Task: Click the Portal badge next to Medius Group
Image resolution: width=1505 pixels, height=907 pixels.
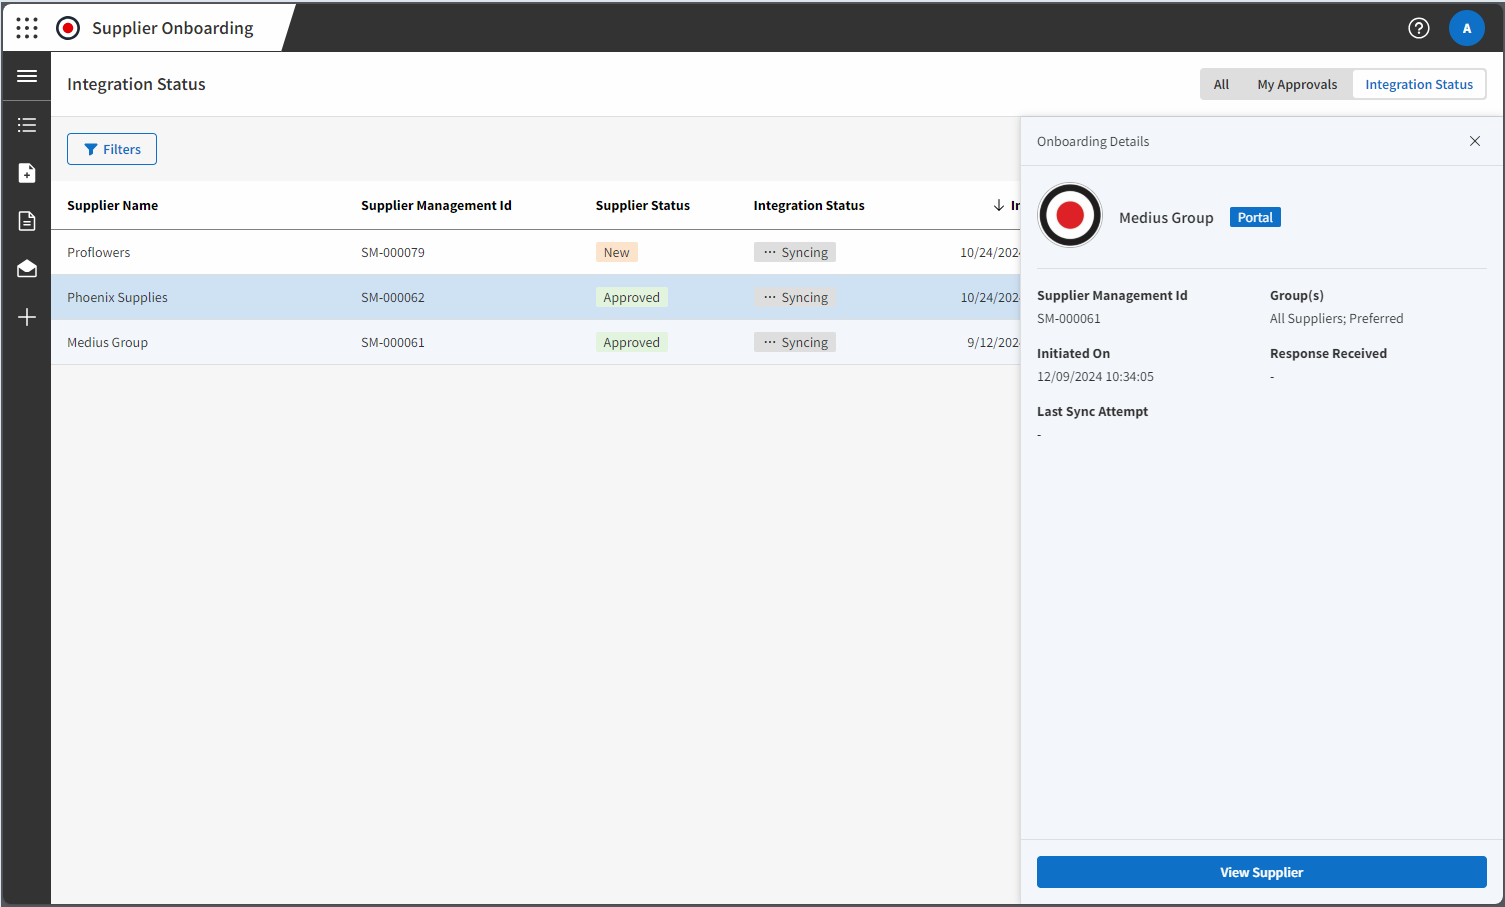Action: [x=1255, y=217]
